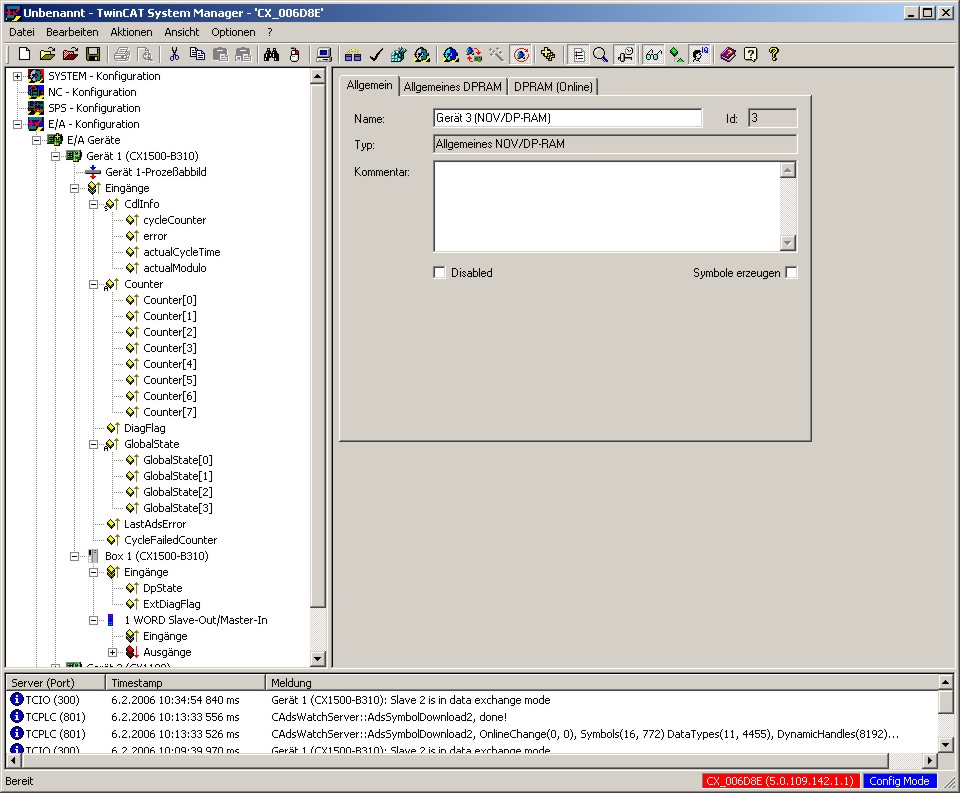Click the show sub-items list icon
Screen dimensions: 960x793
[578, 54]
